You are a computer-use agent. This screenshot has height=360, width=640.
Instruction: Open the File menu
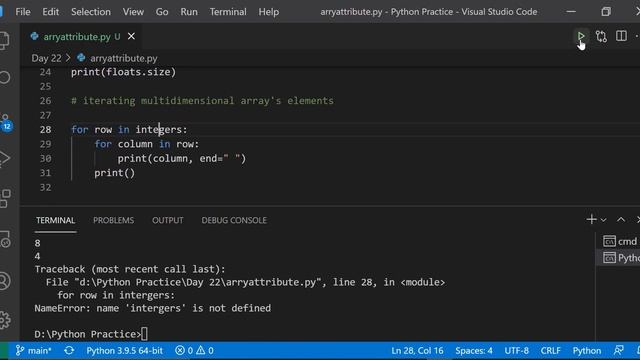coord(23,12)
